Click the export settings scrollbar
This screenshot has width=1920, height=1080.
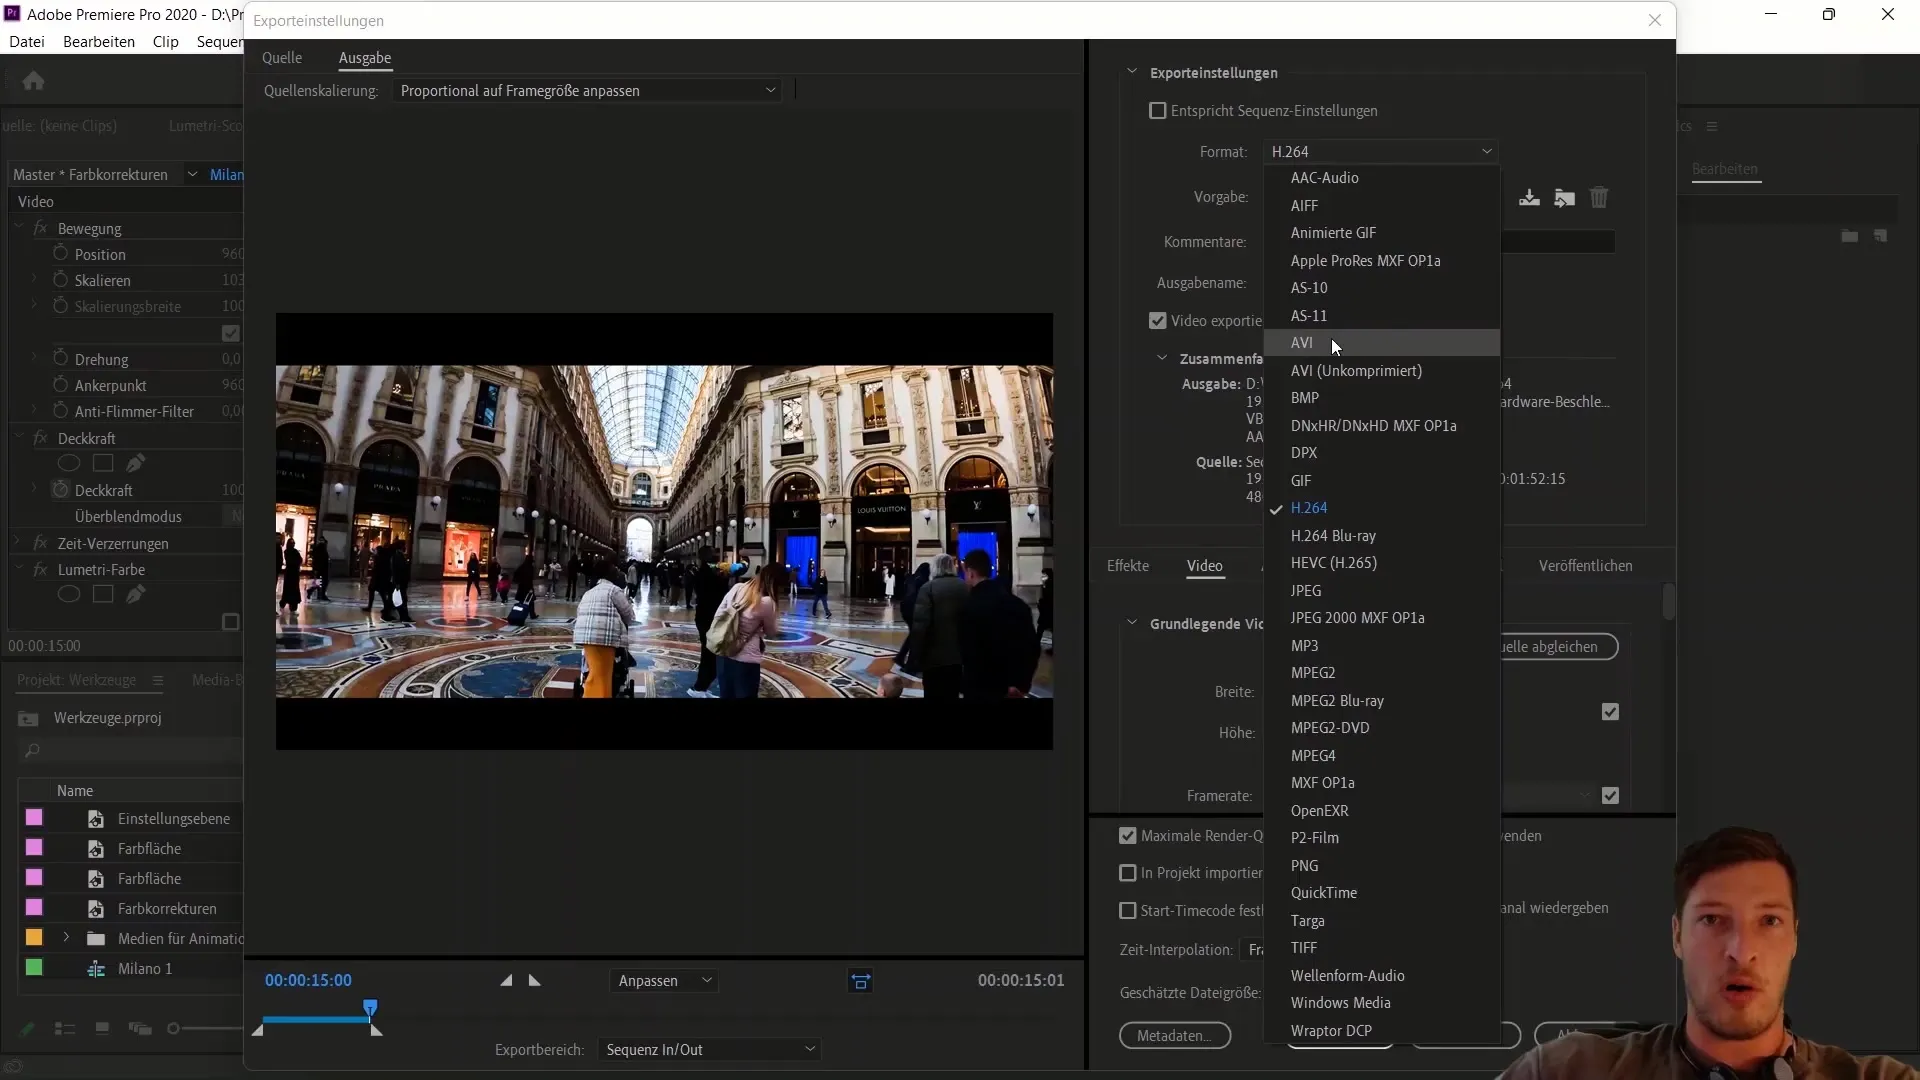pos(1668,601)
